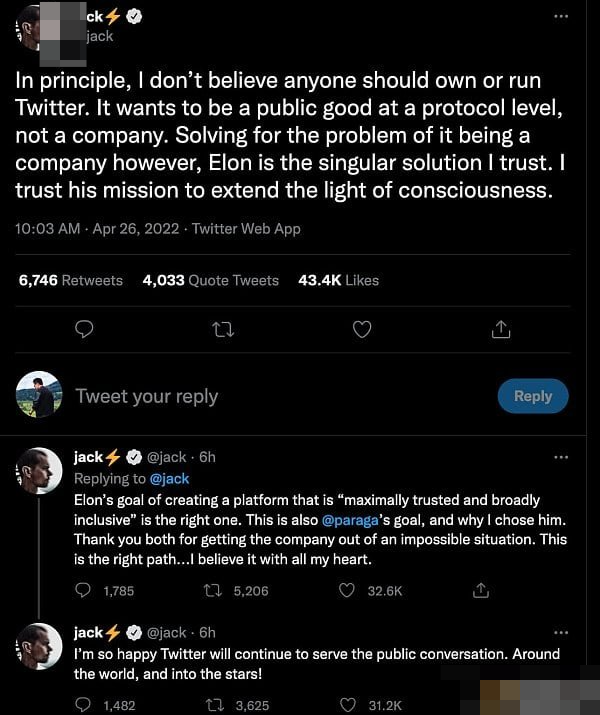Like the last reply with 31.2K likes

347,705
